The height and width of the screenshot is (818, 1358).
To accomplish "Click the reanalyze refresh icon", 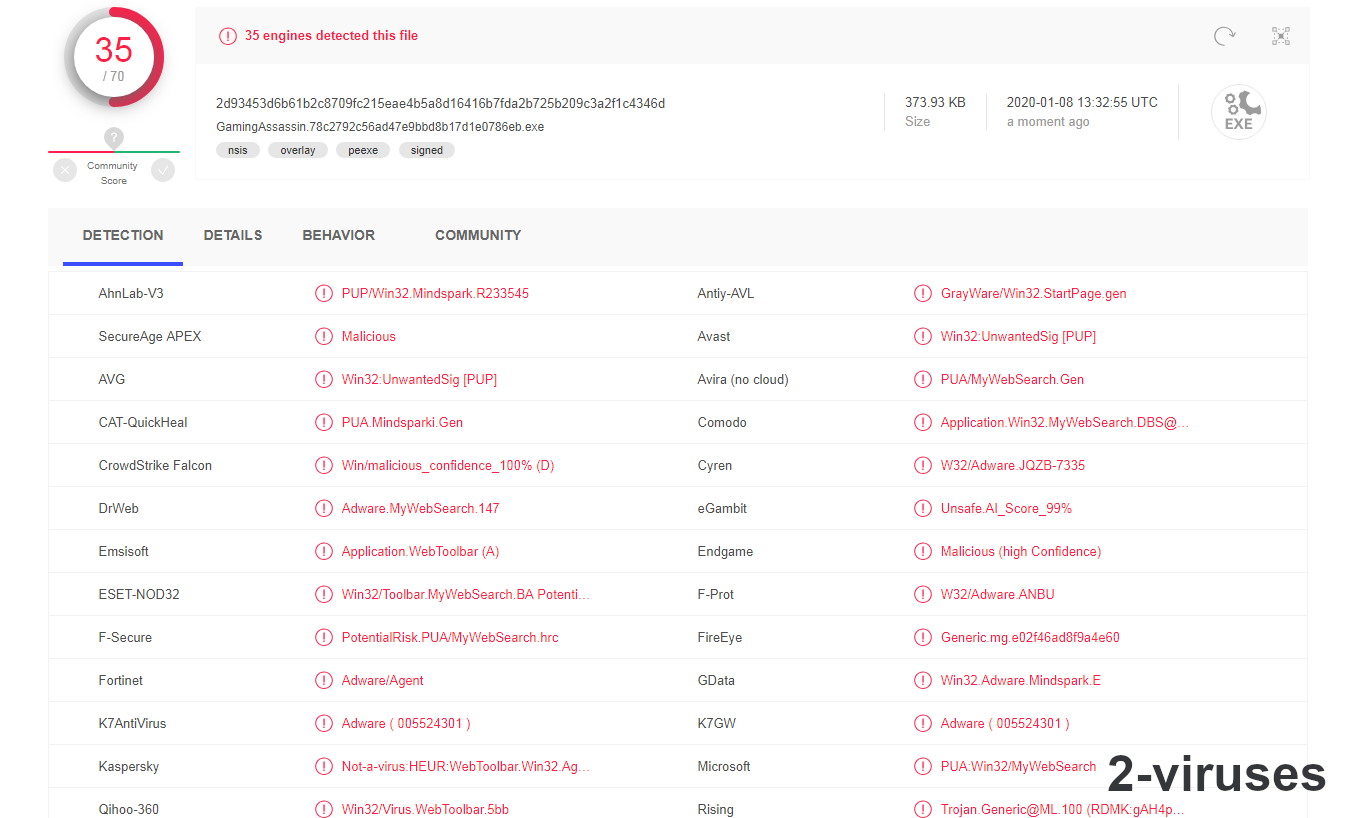I will (x=1224, y=36).
